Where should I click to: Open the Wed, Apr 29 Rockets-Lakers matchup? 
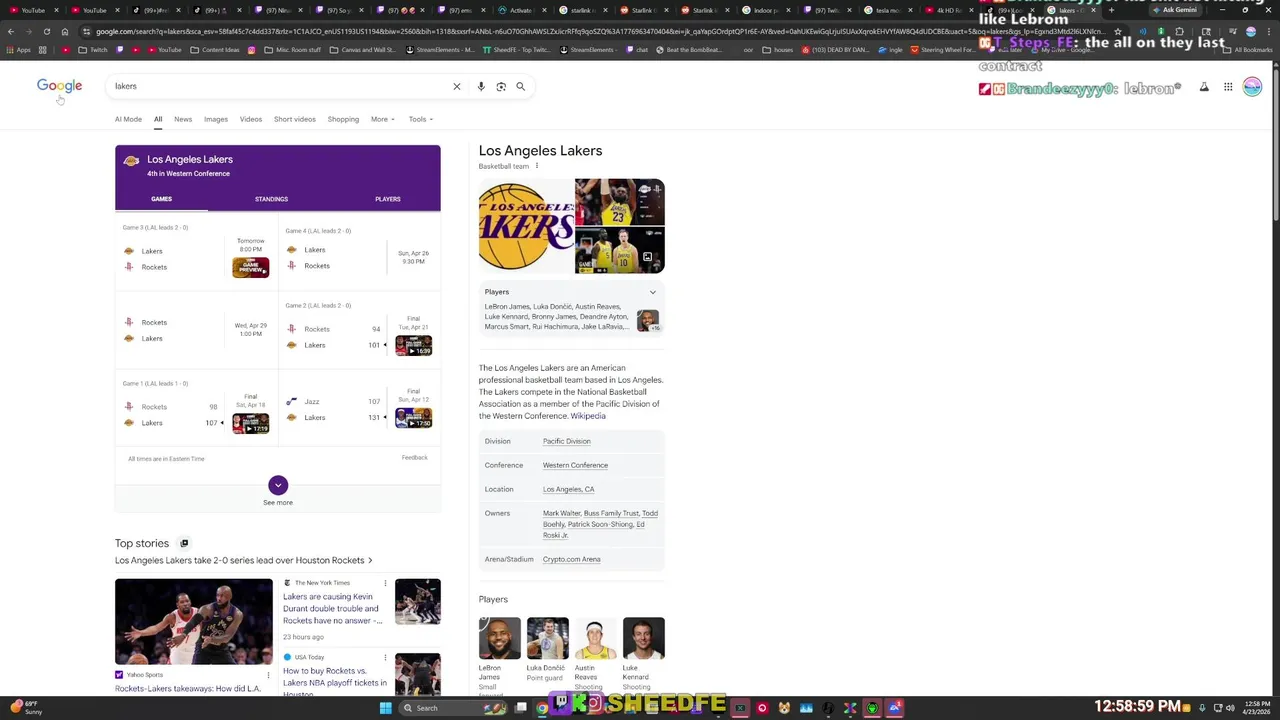coord(196,330)
